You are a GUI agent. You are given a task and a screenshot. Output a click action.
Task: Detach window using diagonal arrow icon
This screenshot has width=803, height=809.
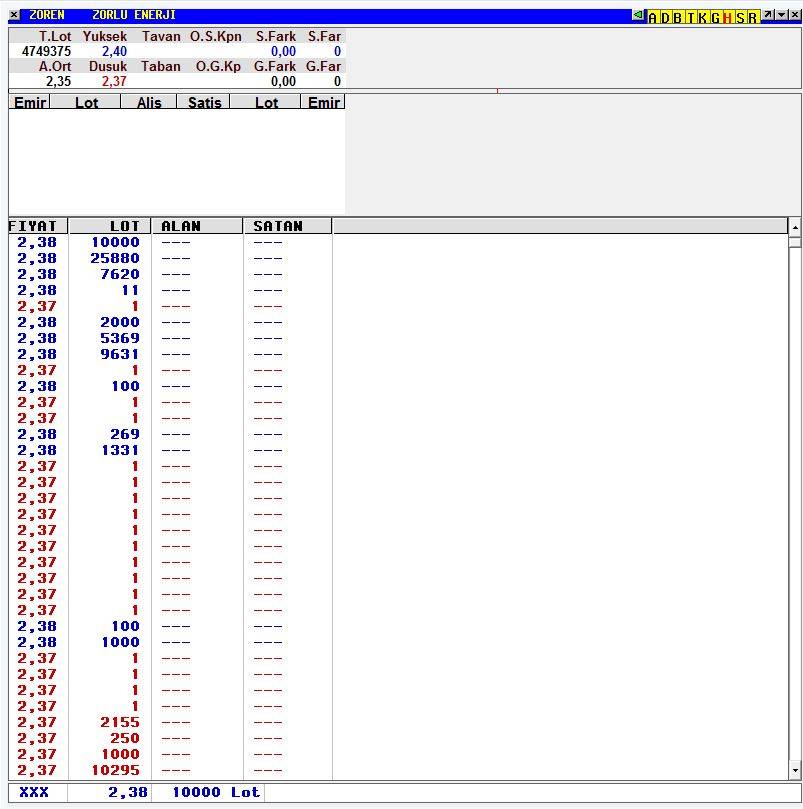(767, 16)
